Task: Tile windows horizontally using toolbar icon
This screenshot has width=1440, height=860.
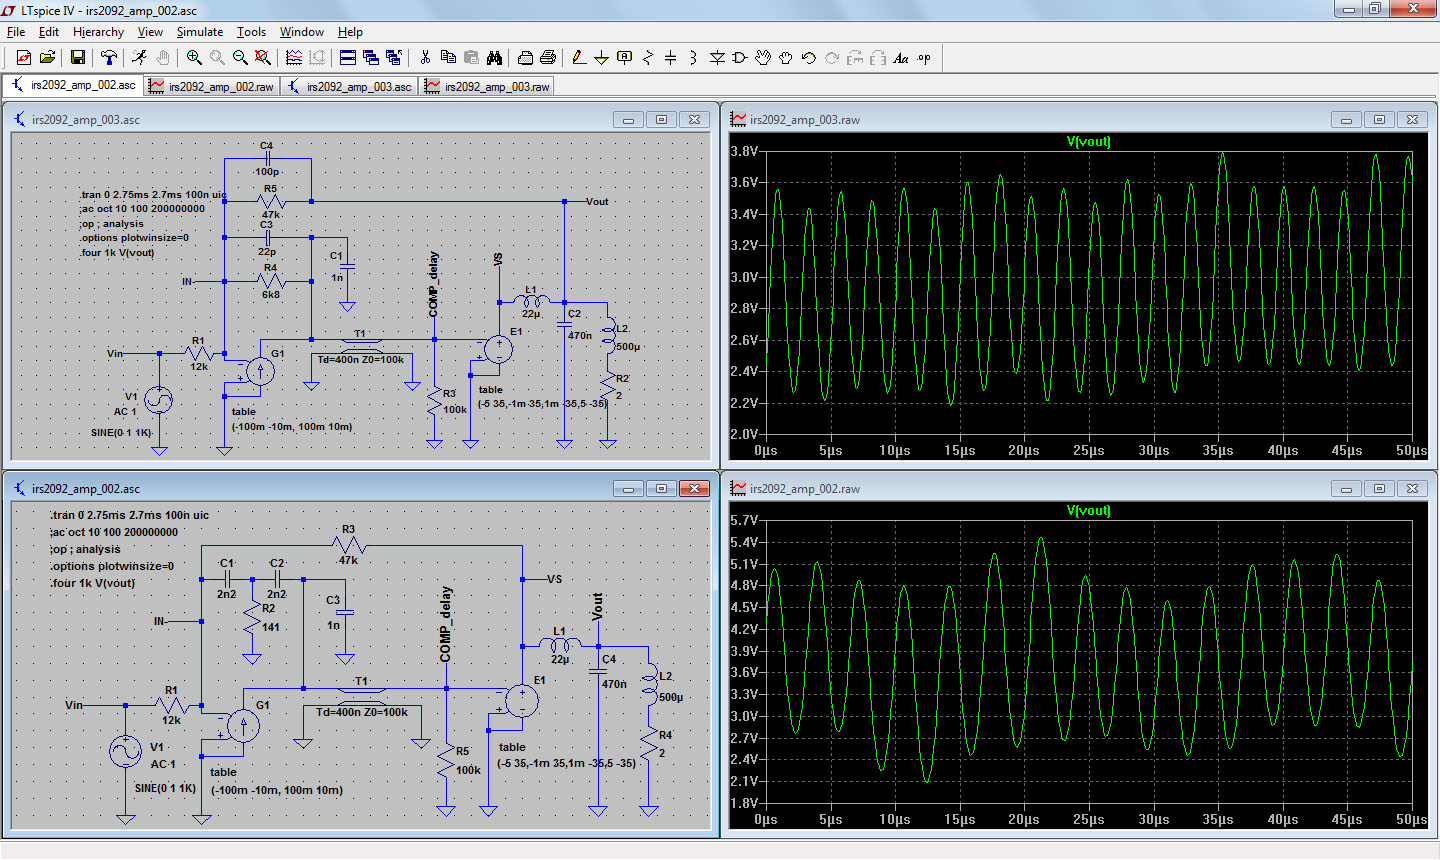Action: click(x=348, y=58)
